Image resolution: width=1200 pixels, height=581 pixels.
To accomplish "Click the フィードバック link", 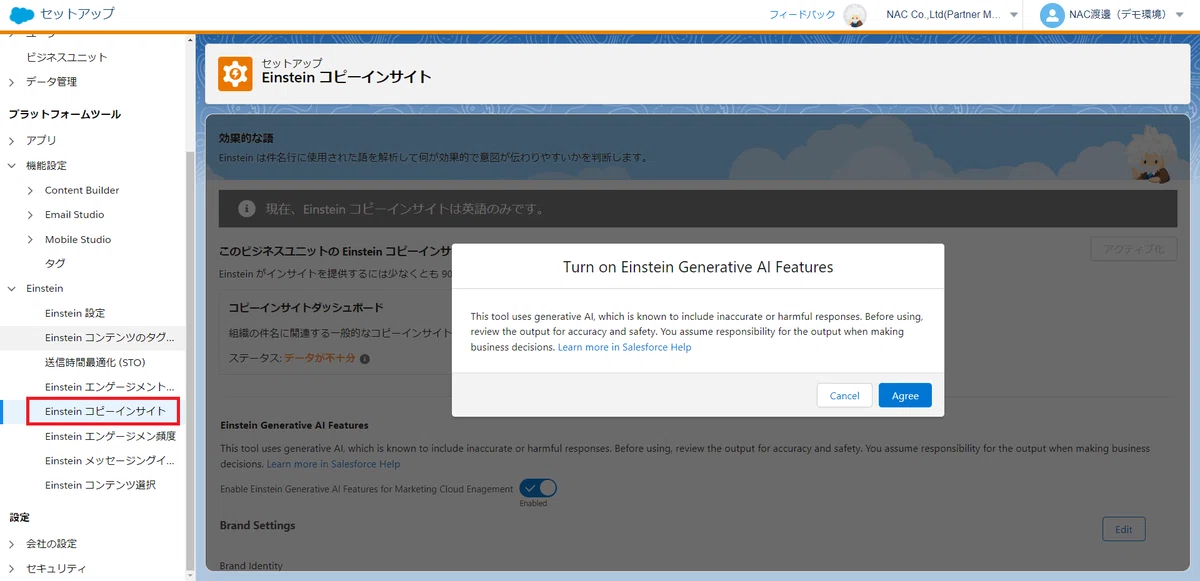I will (x=803, y=15).
